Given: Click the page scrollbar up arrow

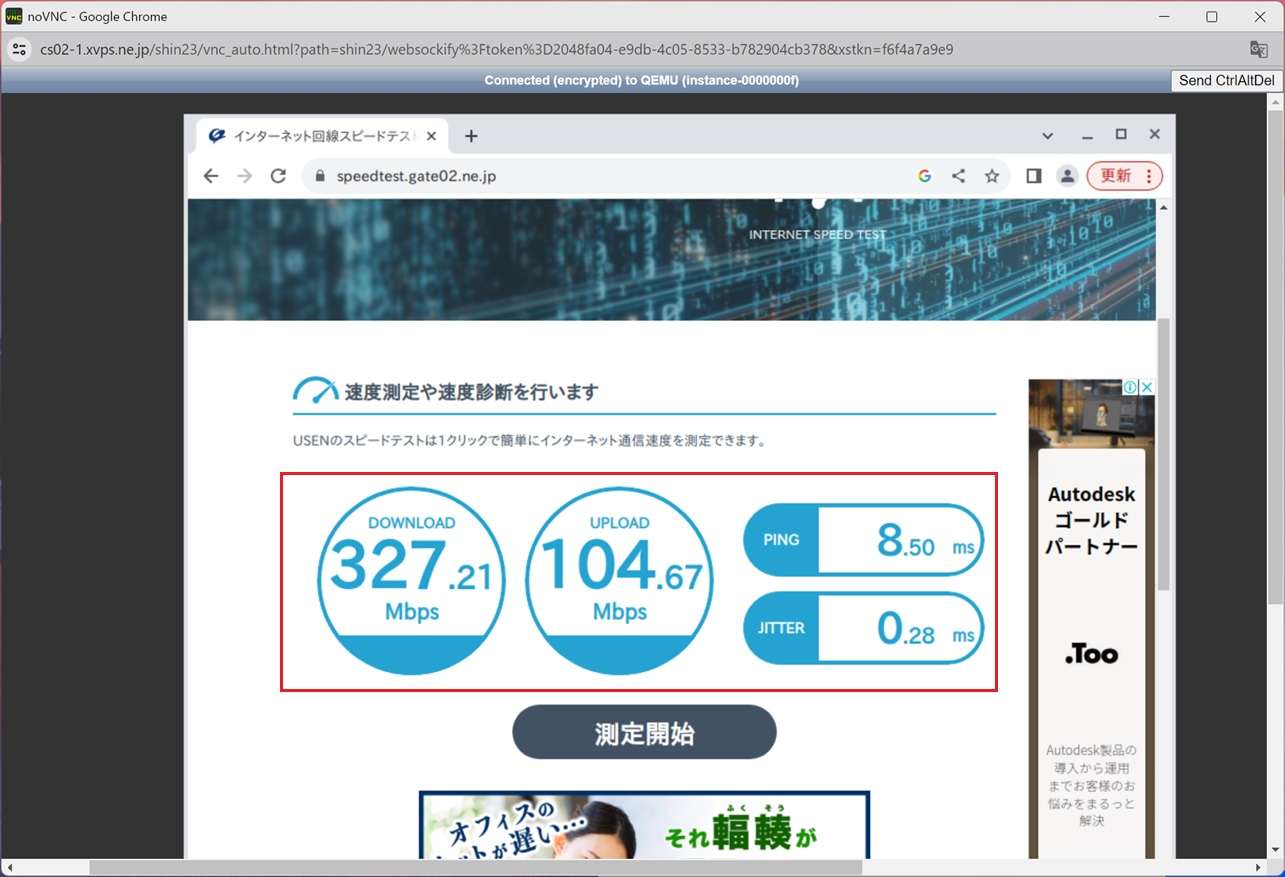Looking at the screenshot, I should (x=1163, y=206).
